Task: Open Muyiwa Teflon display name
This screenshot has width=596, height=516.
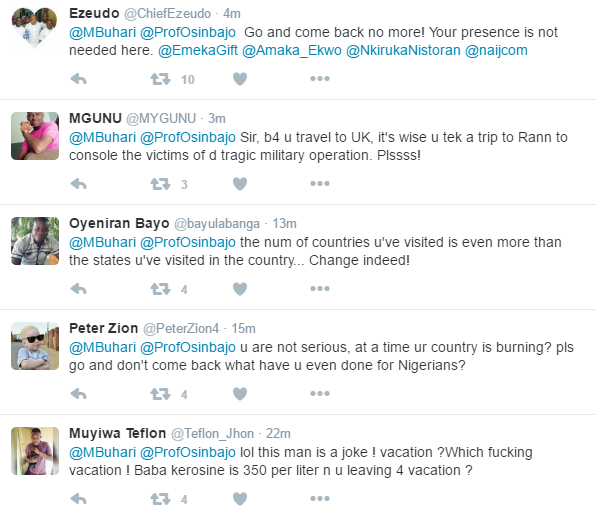Action: click(117, 433)
